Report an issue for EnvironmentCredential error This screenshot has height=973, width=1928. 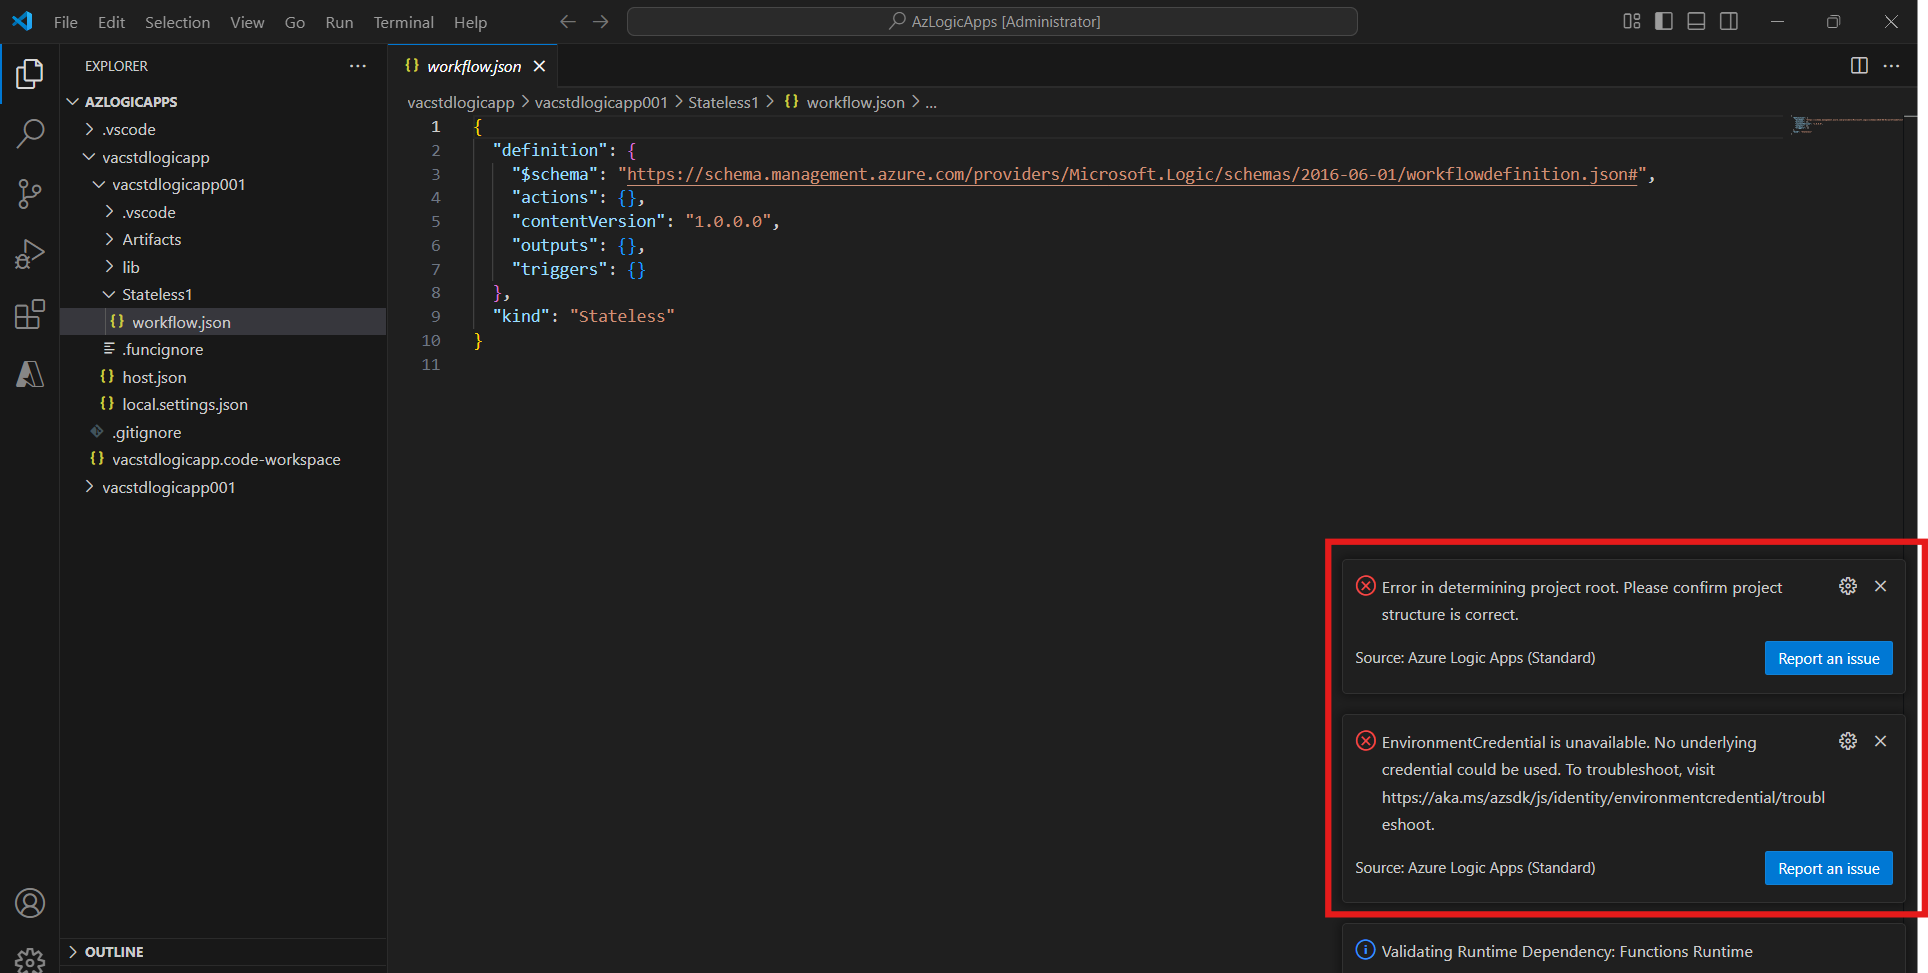[x=1828, y=868]
